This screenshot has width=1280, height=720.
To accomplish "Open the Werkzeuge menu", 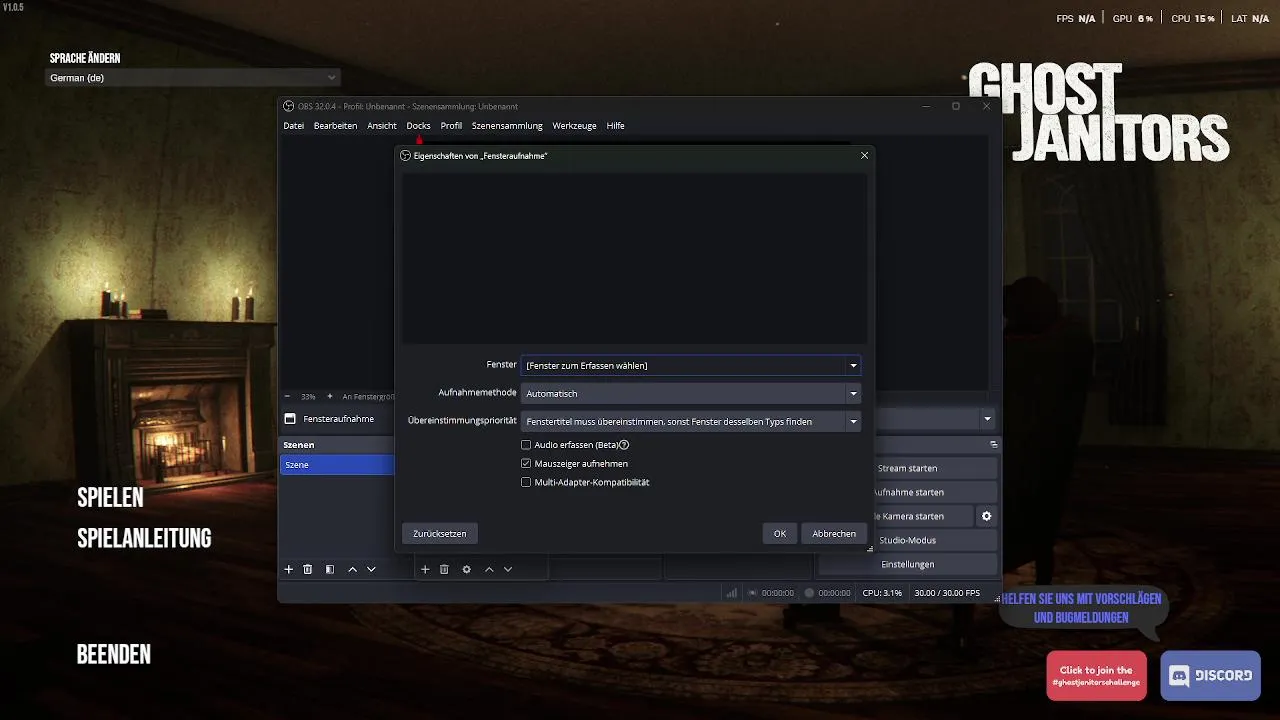I will pyautogui.click(x=574, y=126).
